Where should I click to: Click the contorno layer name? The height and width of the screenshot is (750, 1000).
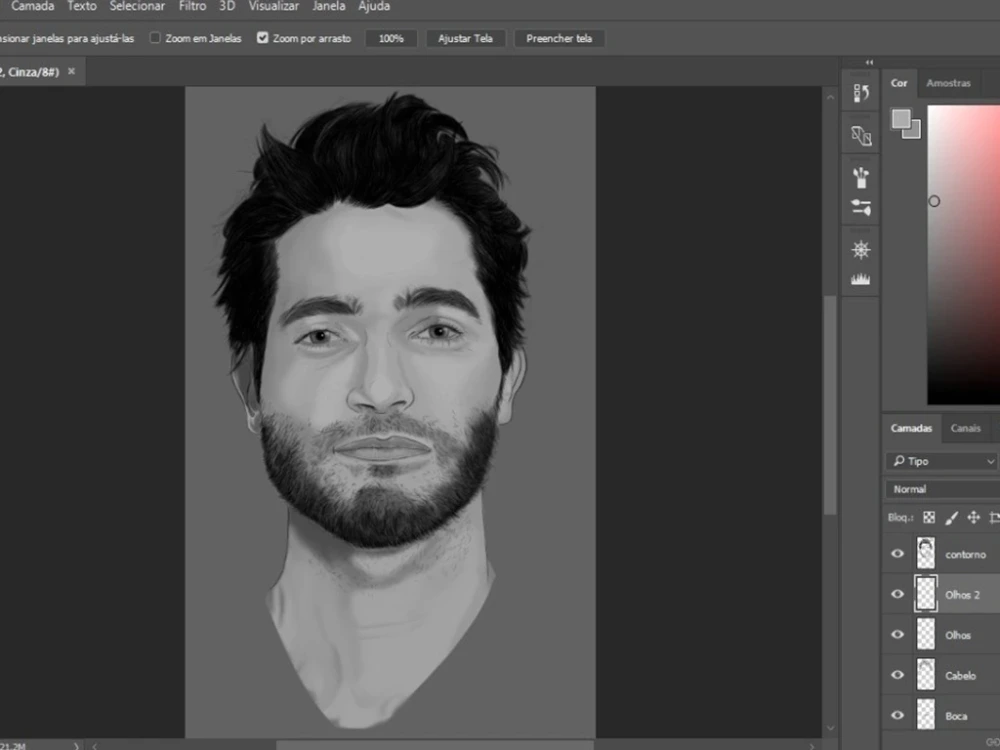[x=966, y=554]
